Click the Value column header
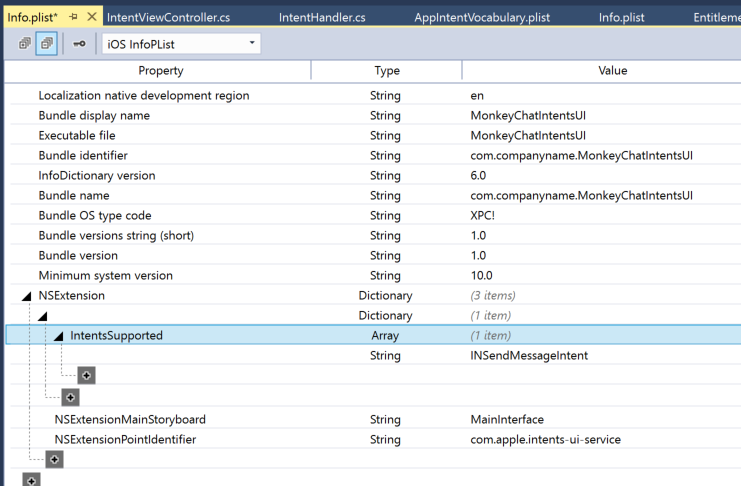The image size is (741, 486). coord(612,70)
